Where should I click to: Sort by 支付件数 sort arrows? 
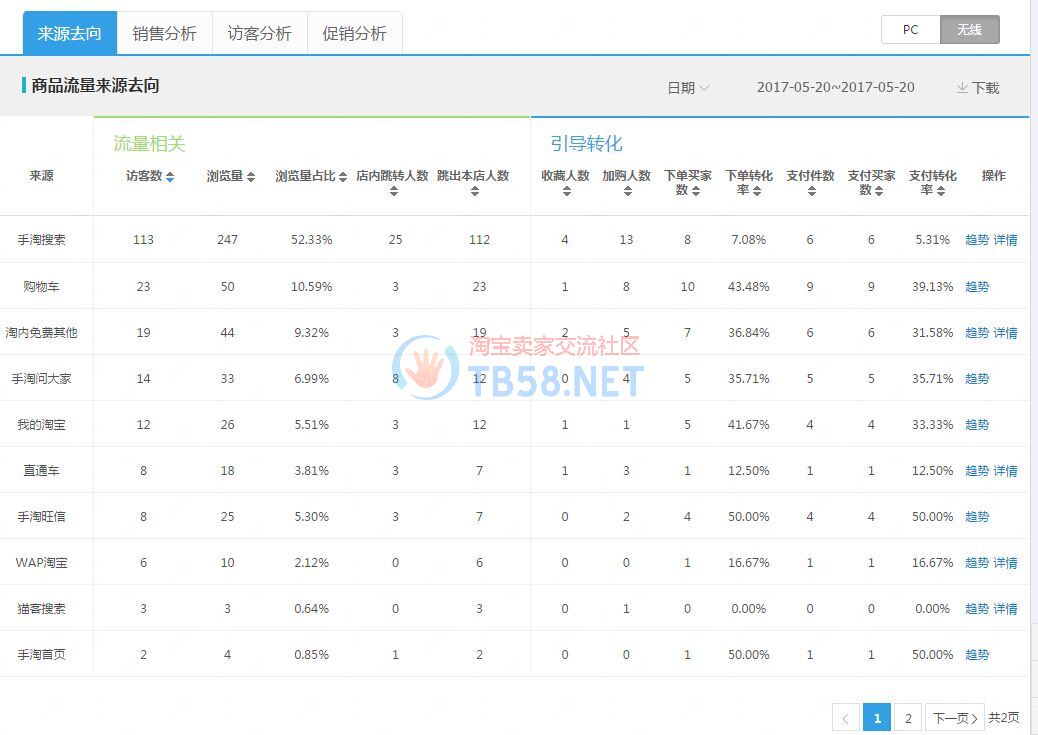(x=811, y=191)
